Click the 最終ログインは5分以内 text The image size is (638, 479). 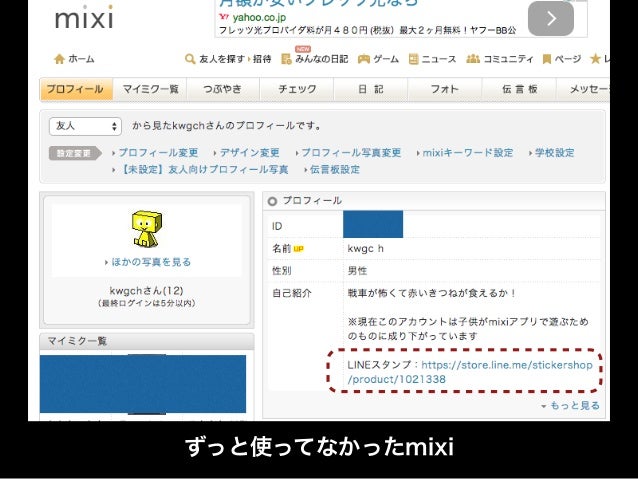click(x=146, y=304)
